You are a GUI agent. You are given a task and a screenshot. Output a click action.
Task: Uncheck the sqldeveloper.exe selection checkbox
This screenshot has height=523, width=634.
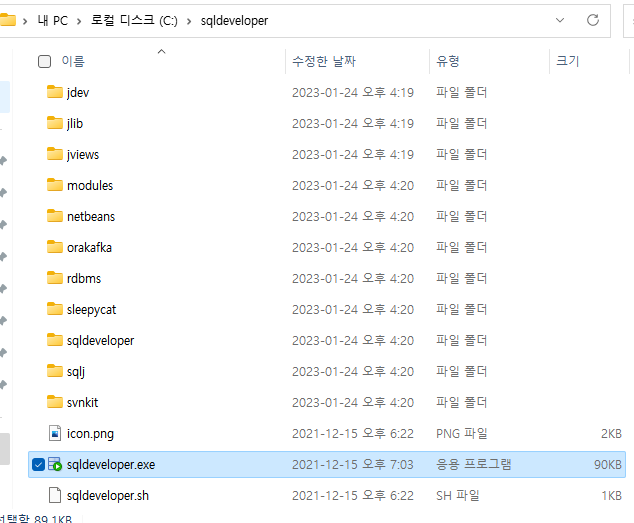[x=38, y=464]
